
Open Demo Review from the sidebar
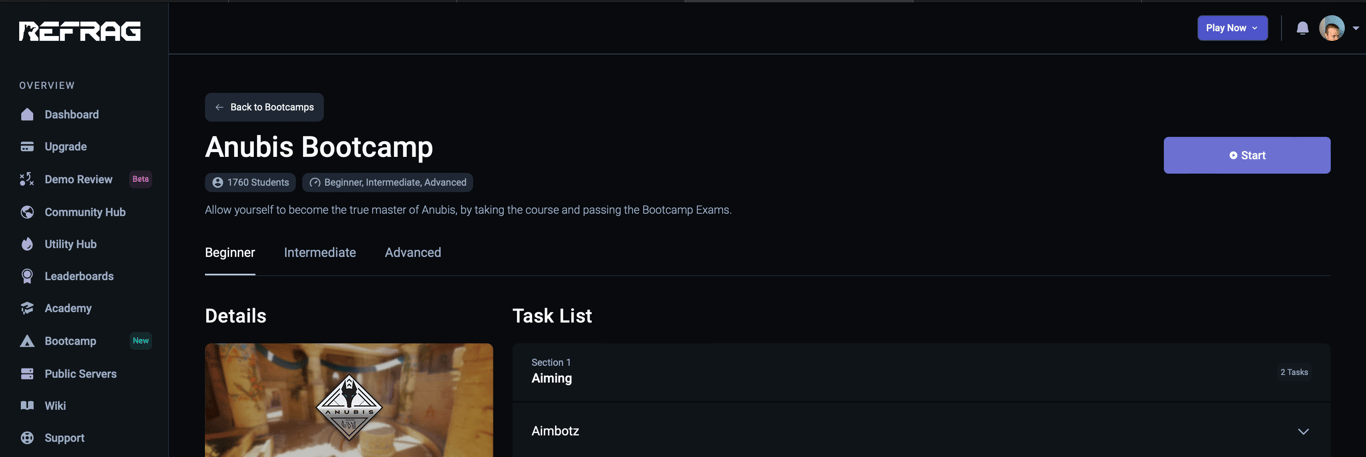pyautogui.click(x=78, y=179)
